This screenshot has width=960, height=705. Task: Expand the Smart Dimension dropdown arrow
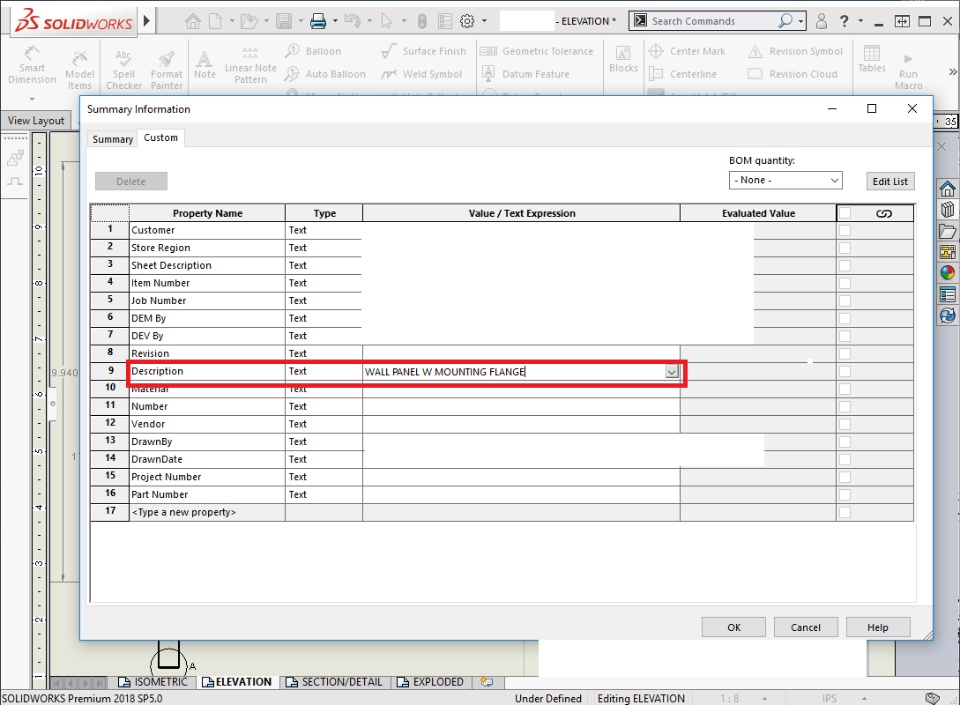click(32, 99)
